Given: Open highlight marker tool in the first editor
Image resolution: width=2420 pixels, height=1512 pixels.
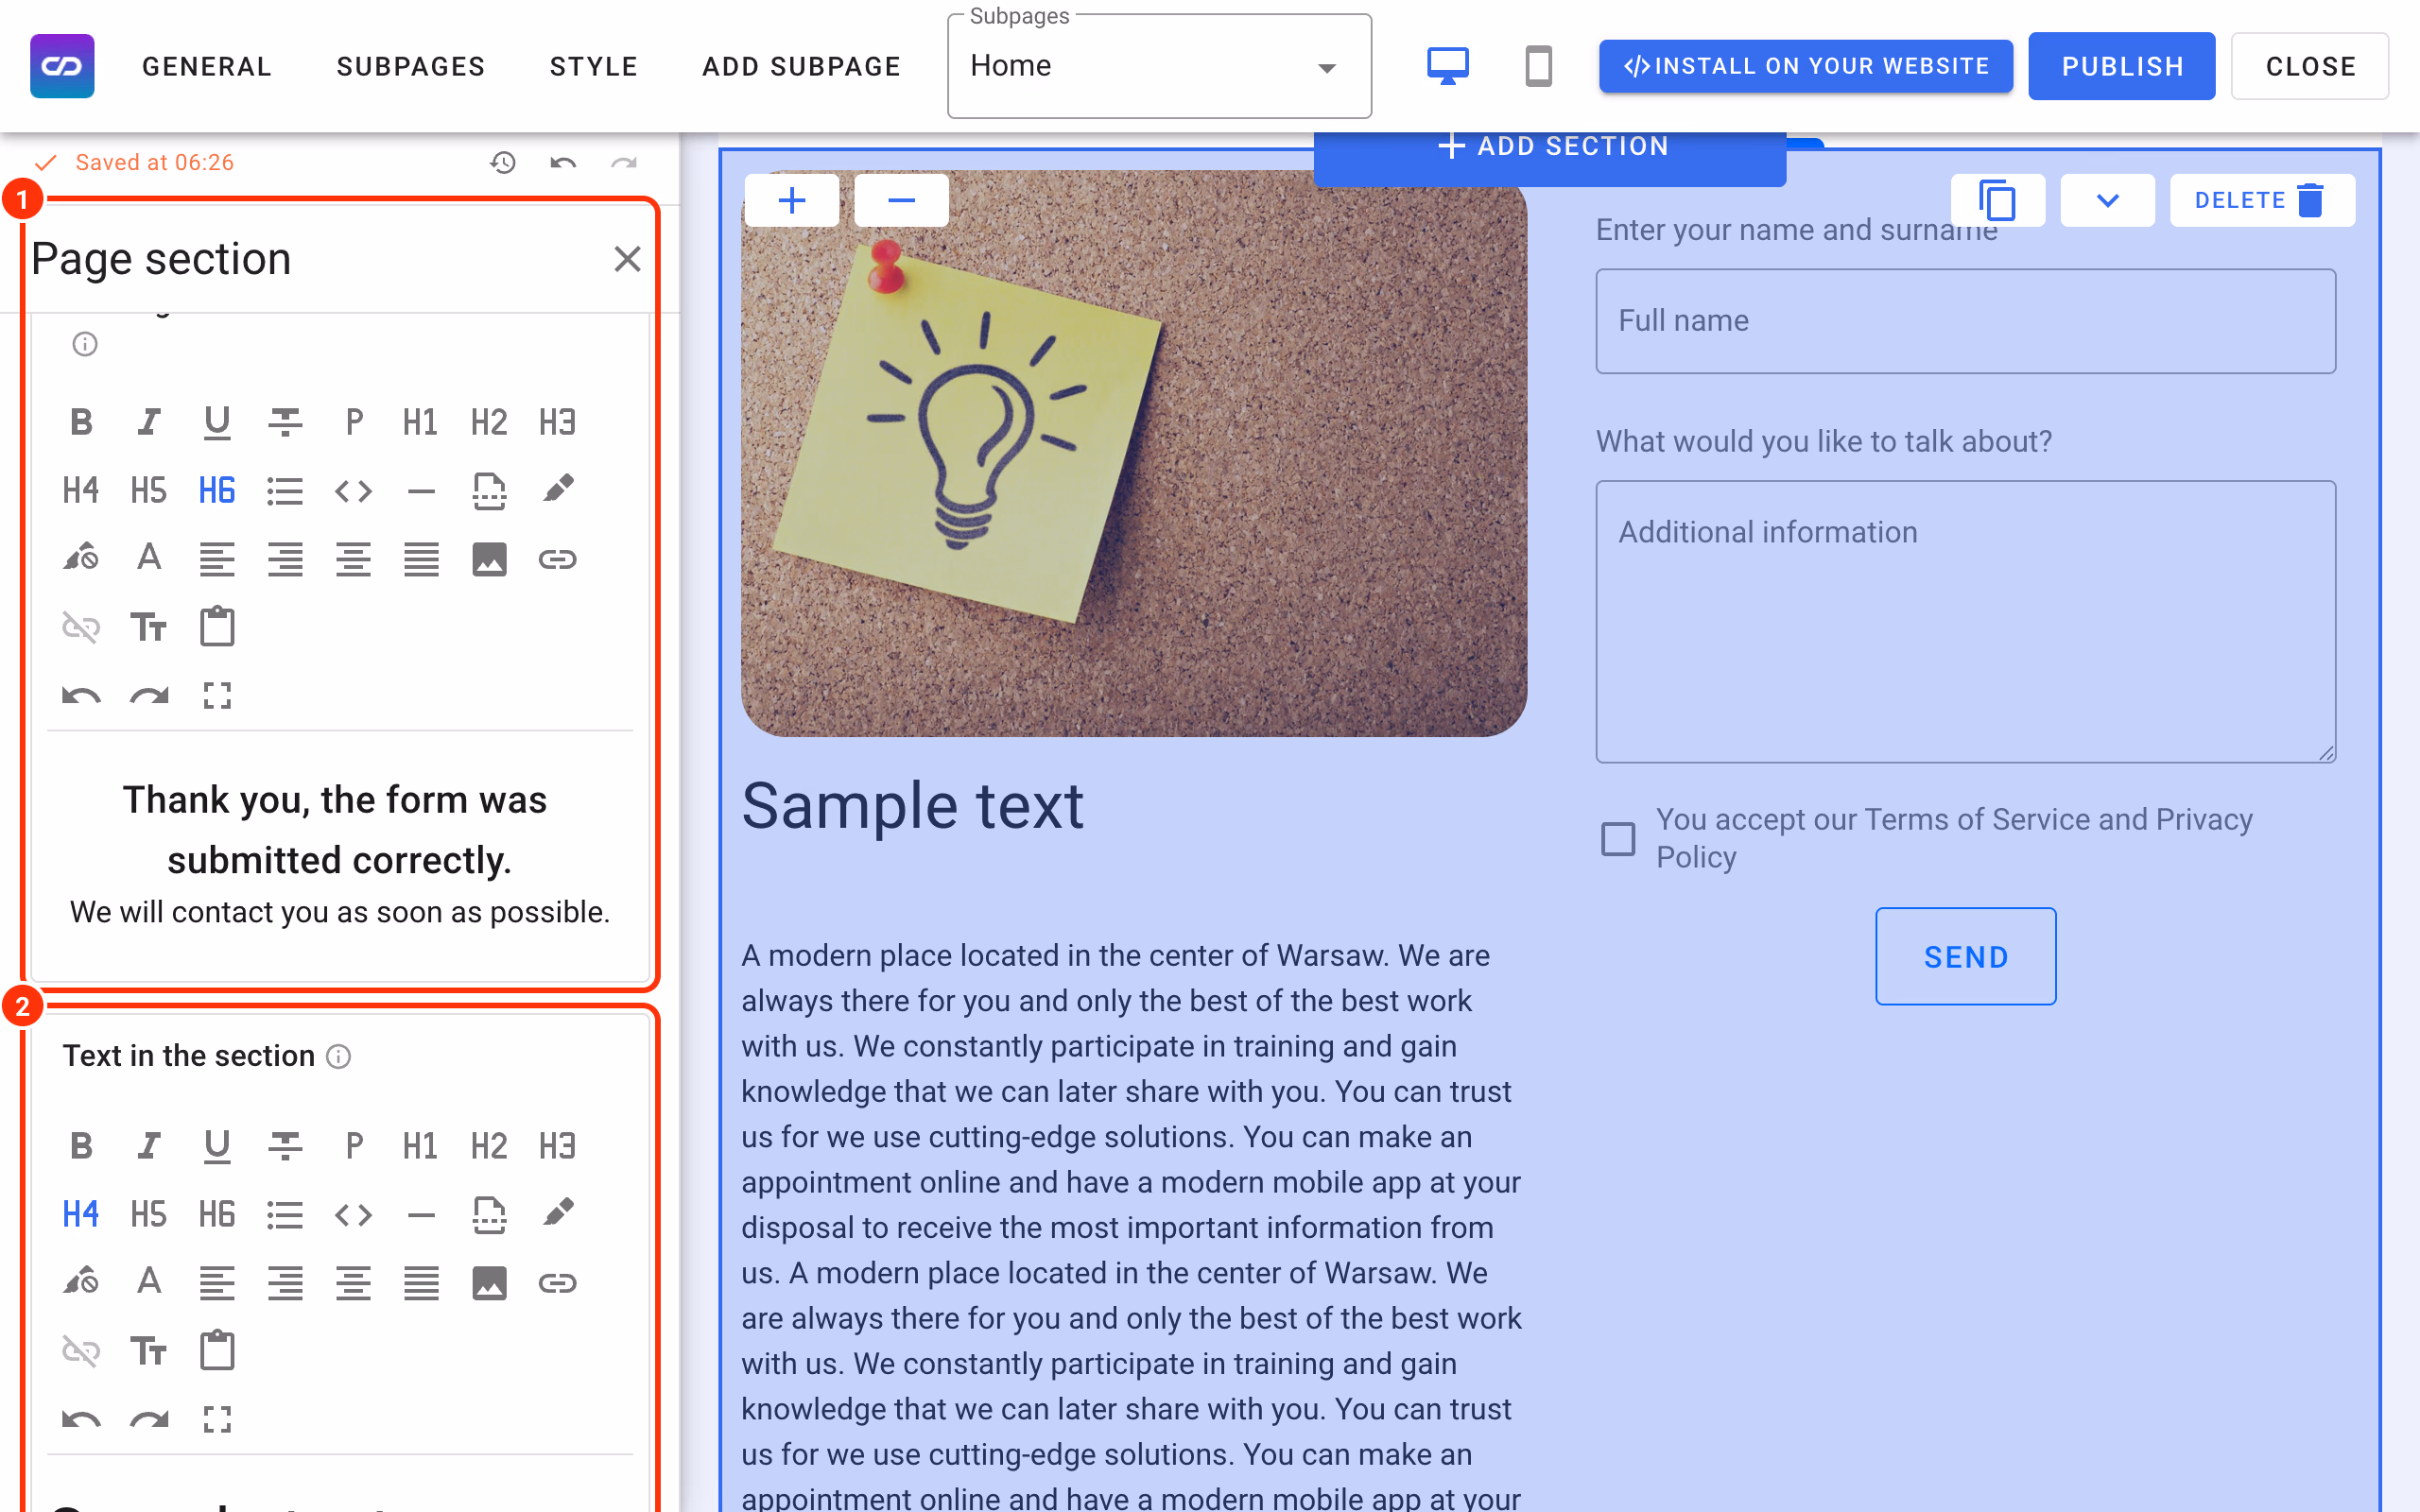Looking at the screenshot, I should pos(557,490).
